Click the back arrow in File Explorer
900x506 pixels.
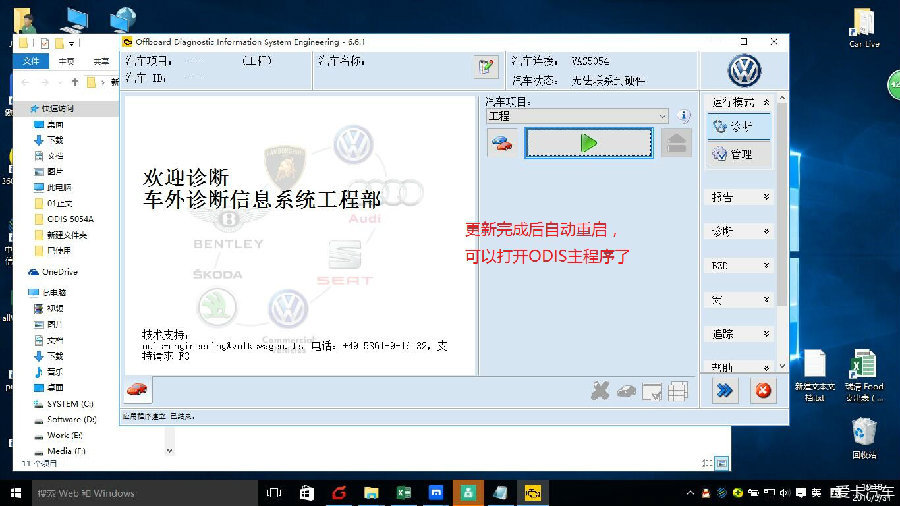25,82
